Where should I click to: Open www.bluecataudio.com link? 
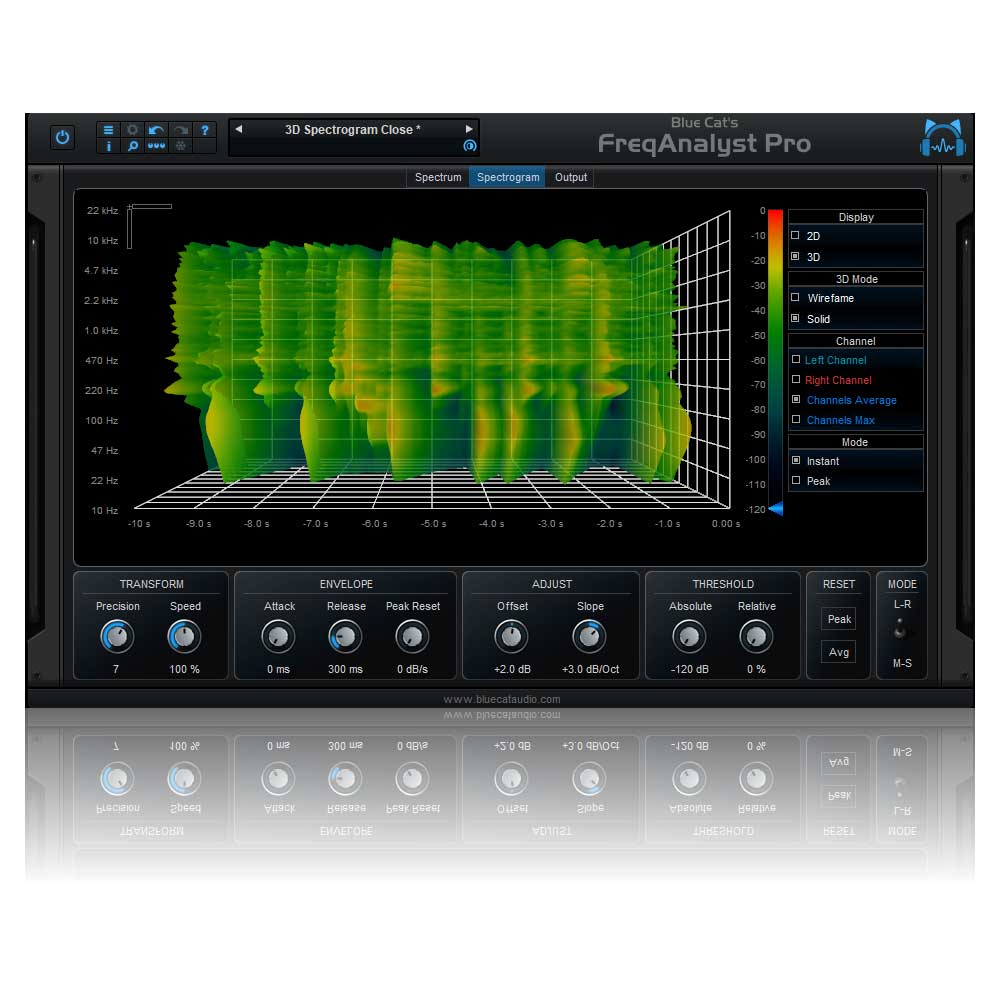tap(502, 700)
